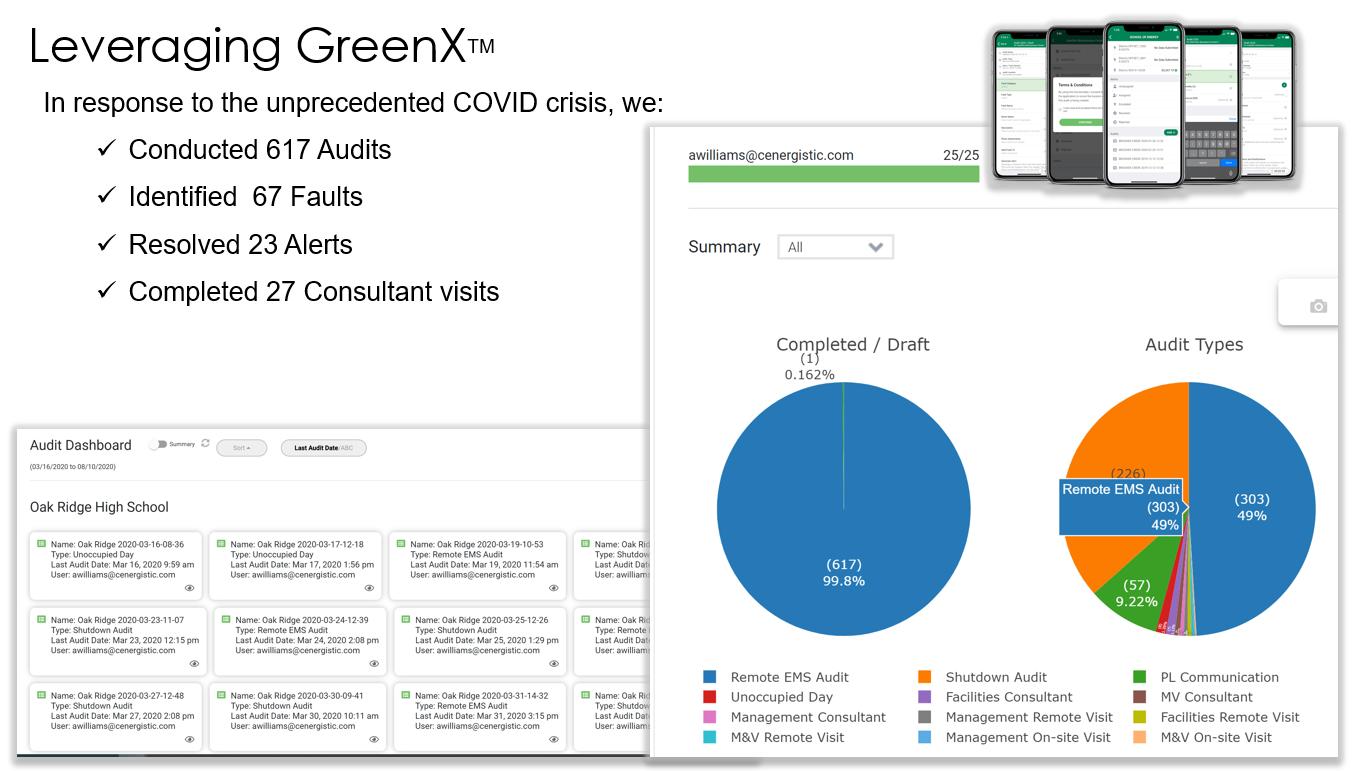The height and width of the screenshot is (771, 1353).
Task: Click the Remote EMS Audit tooltip label
Action: coord(1121,489)
